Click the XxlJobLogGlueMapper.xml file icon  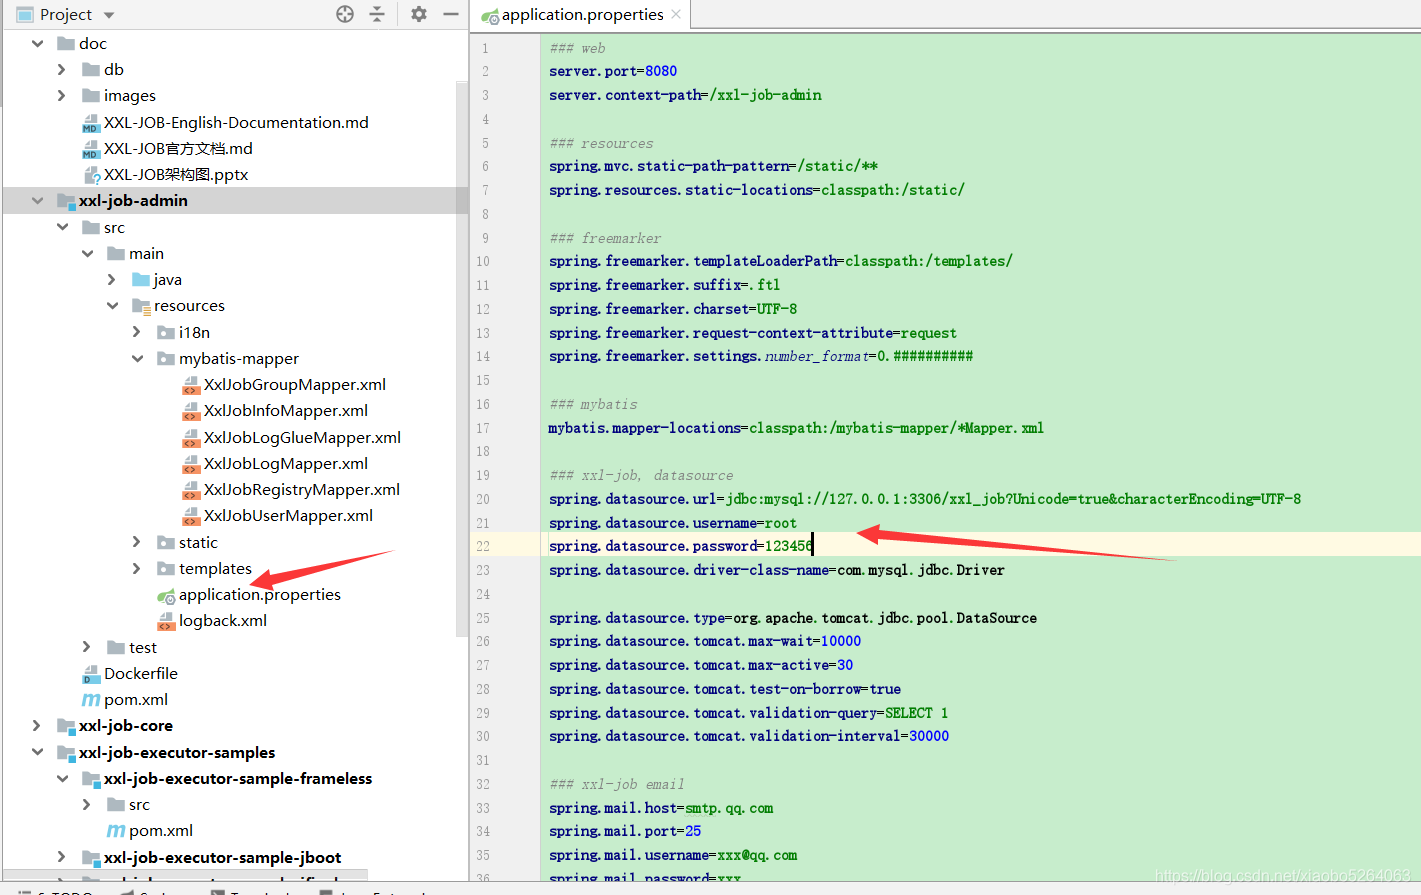point(191,438)
